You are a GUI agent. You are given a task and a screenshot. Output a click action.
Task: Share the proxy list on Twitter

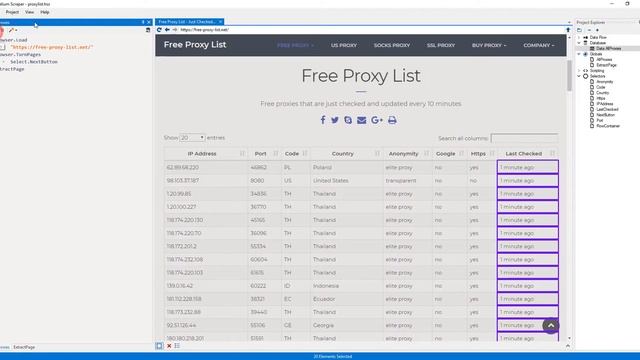(x=335, y=120)
